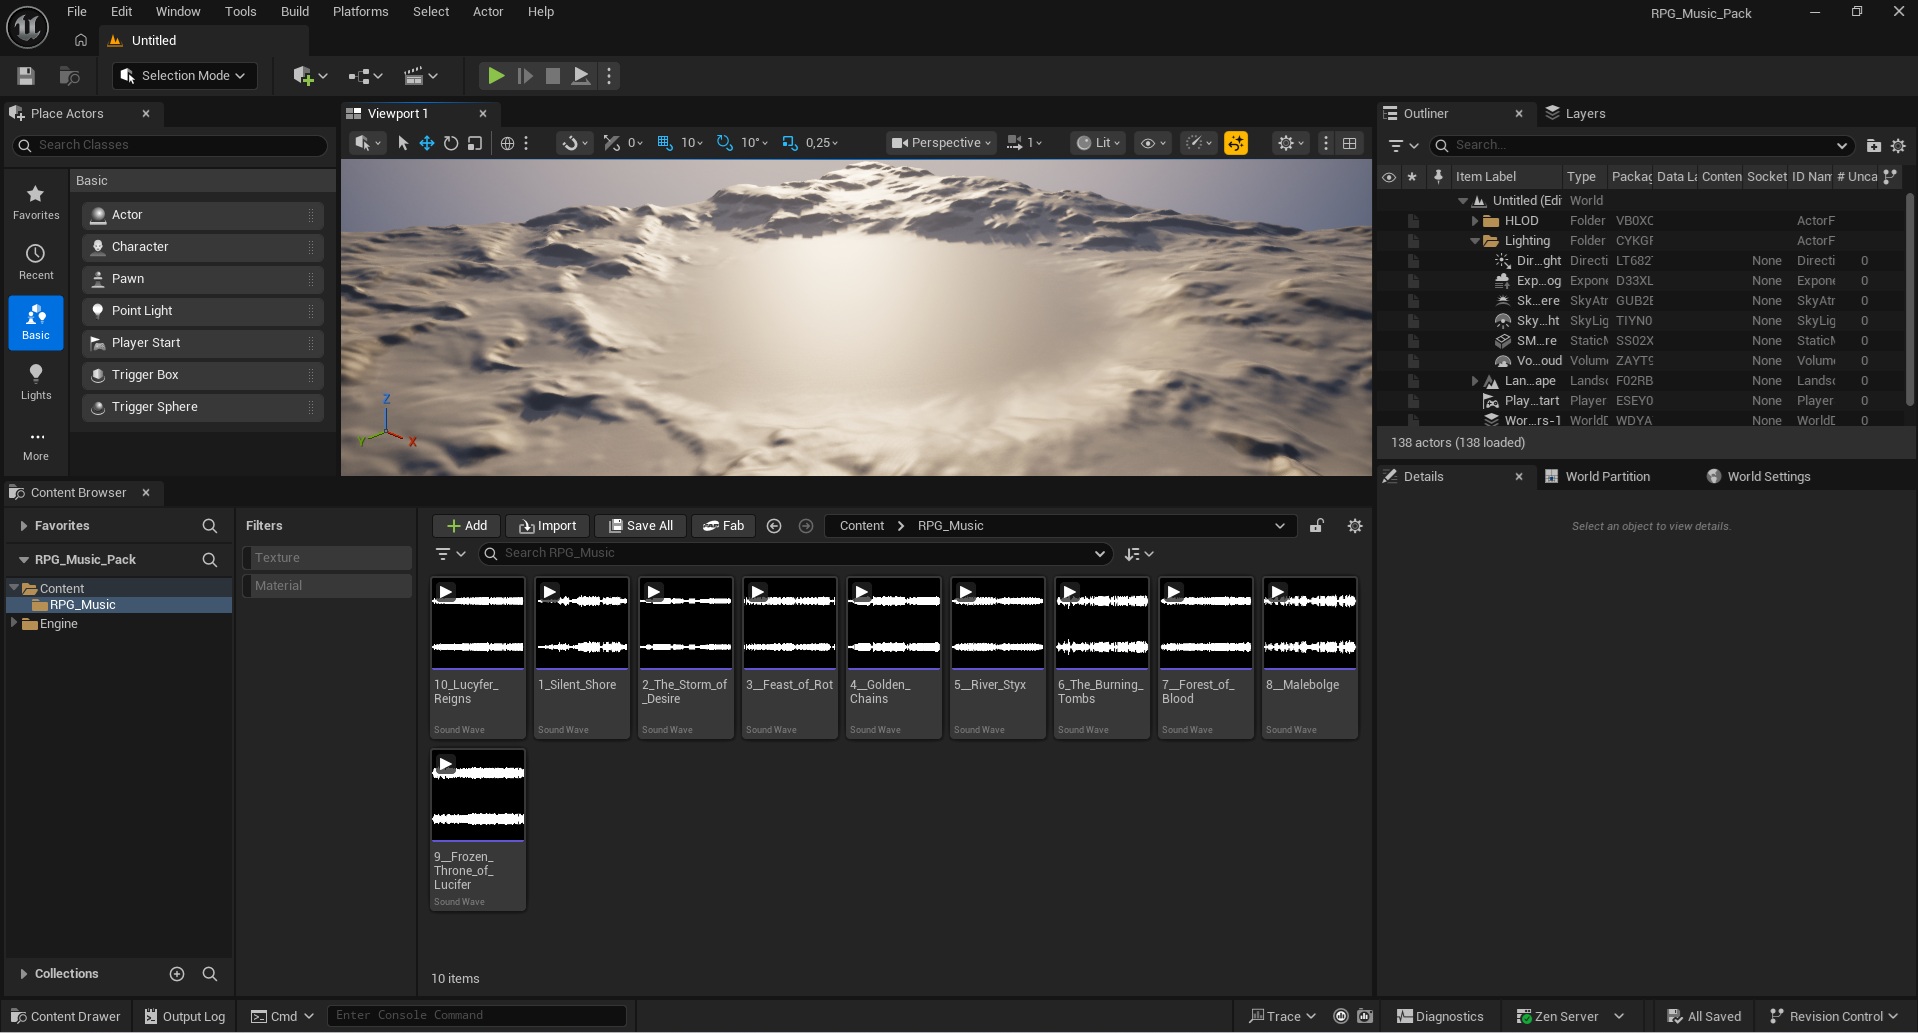The height and width of the screenshot is (1033, 1918).
Task: Play preview of 8__Malebolge sound wave
Action: pyautogui.click(x=1278, y=592)
